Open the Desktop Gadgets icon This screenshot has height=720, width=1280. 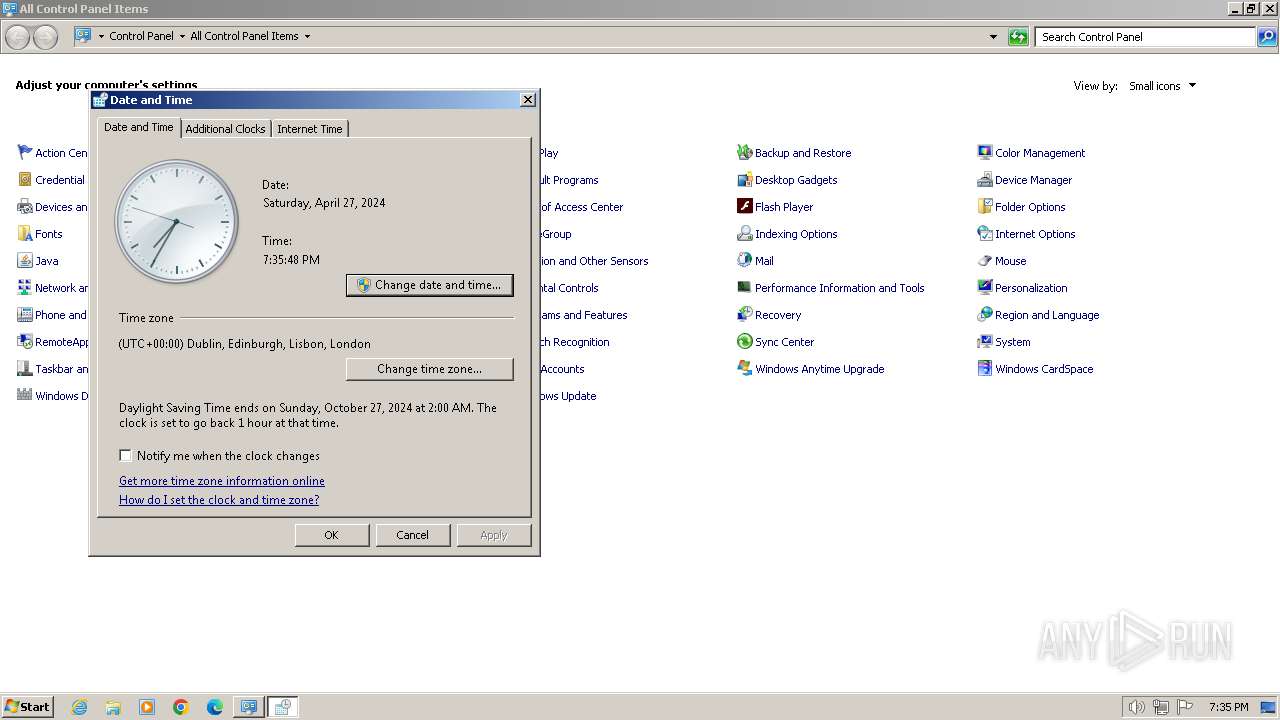(744, 180)
